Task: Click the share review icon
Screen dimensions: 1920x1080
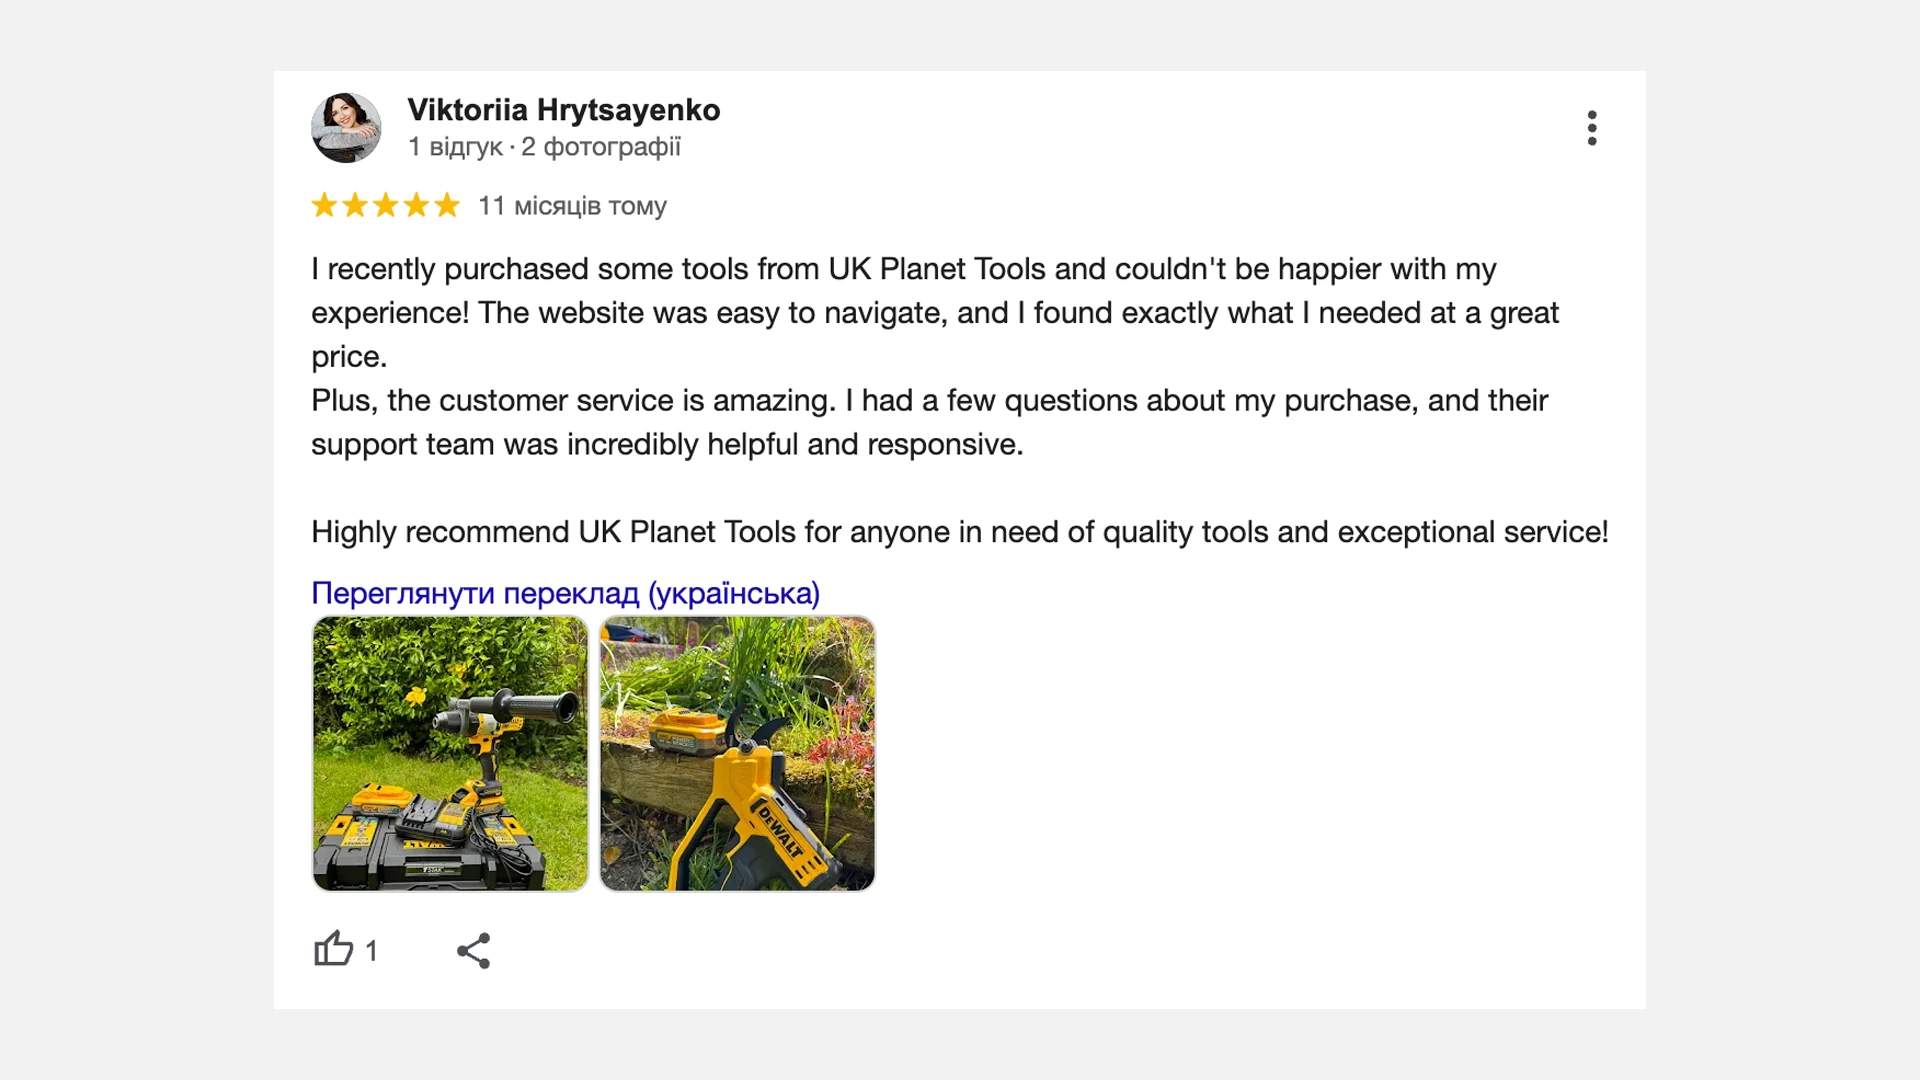Action: click(x=473, y=950)
